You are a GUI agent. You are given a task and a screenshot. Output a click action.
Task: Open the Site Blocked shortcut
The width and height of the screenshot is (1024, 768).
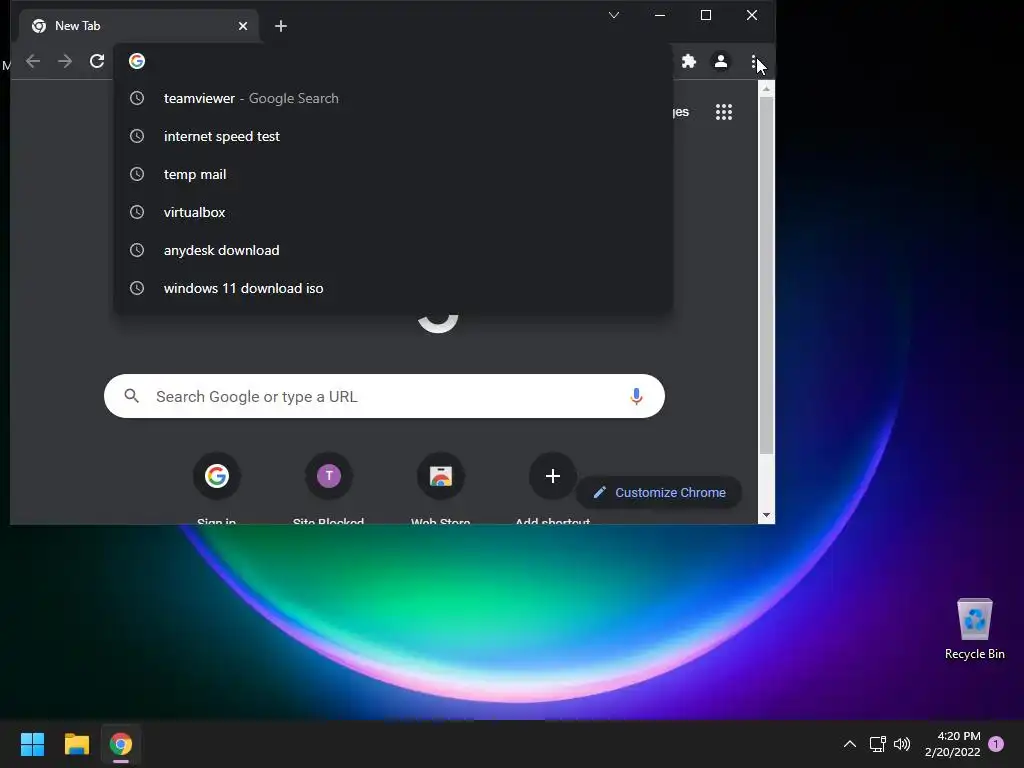tap(328, 476)
